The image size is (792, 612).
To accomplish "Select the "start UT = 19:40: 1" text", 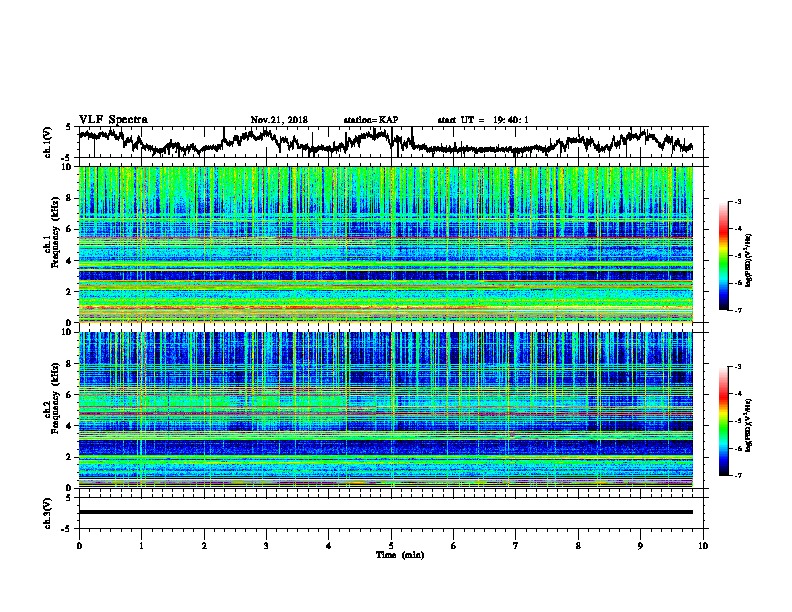I will coord(483,120).
